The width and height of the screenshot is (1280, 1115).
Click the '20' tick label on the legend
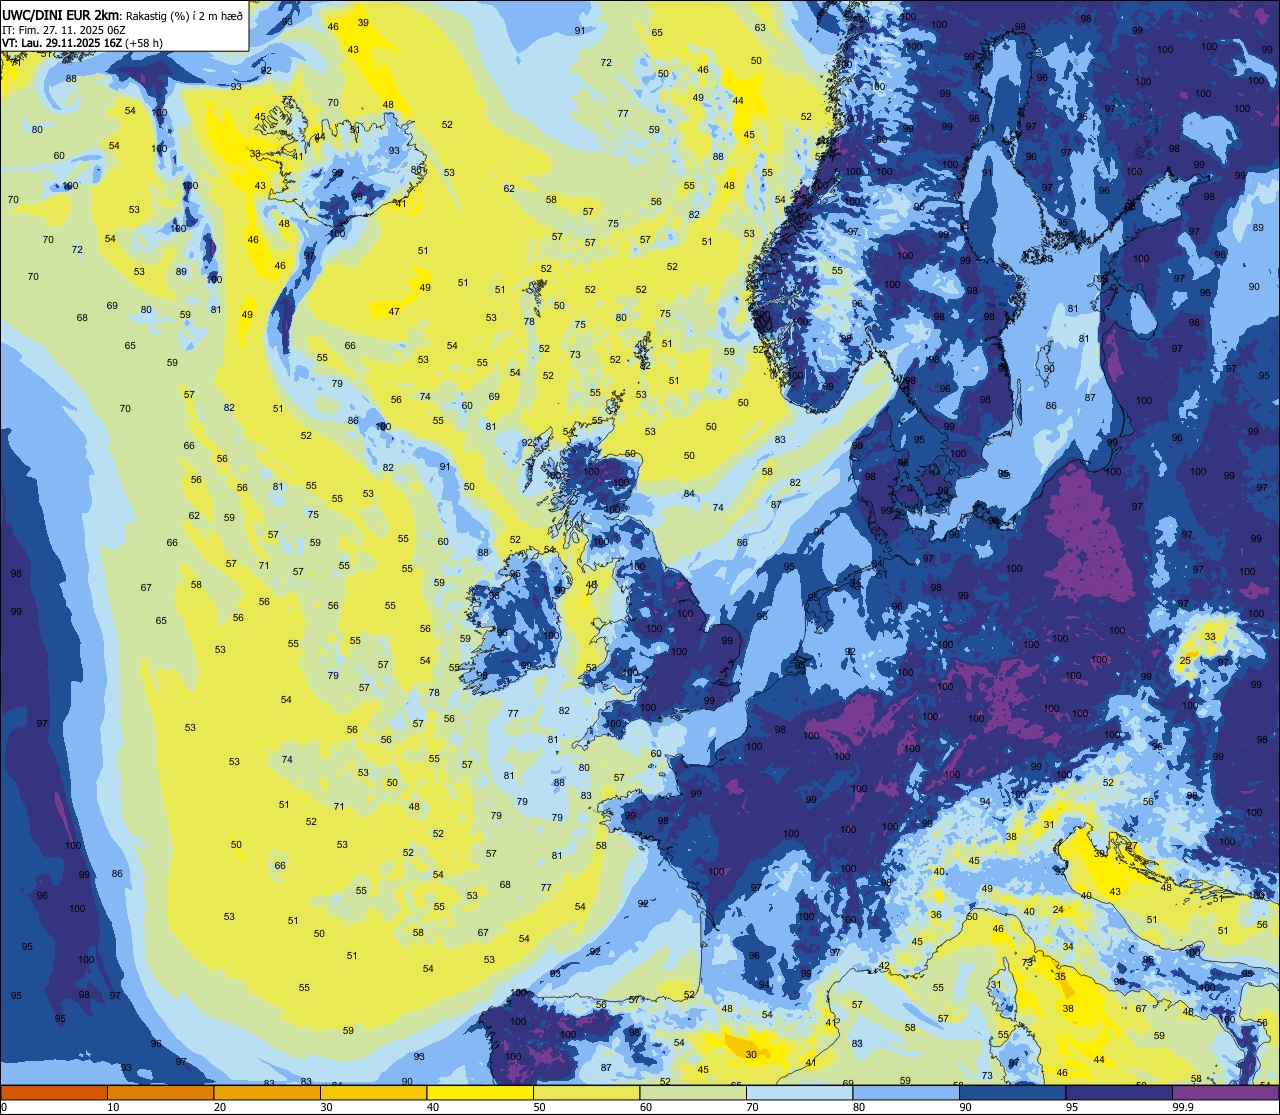point(220,1107)
